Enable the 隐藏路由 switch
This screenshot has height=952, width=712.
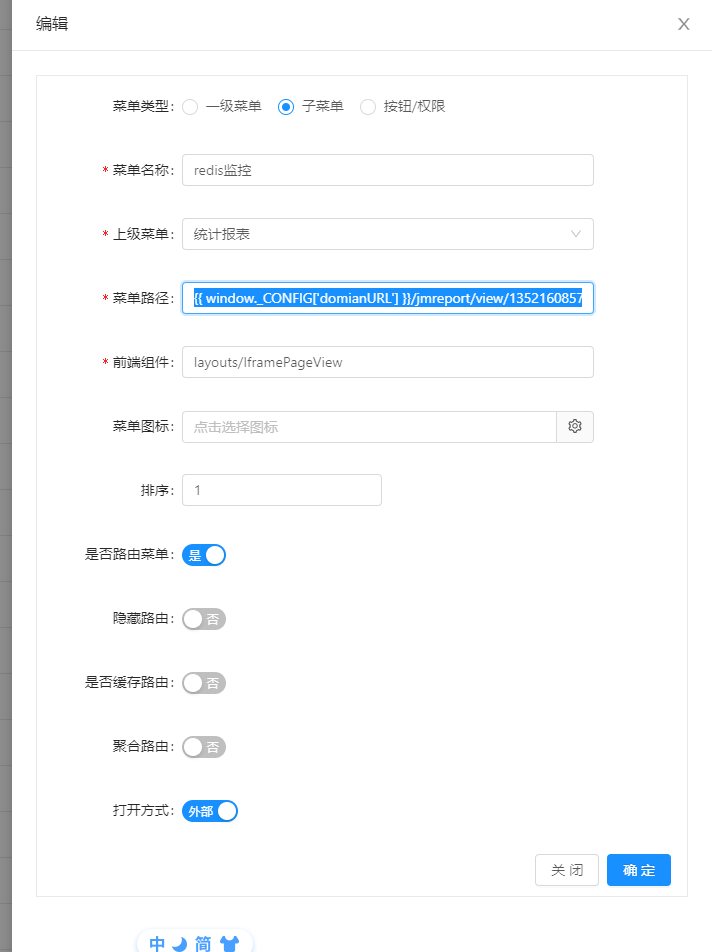click(x=204, y=619)
